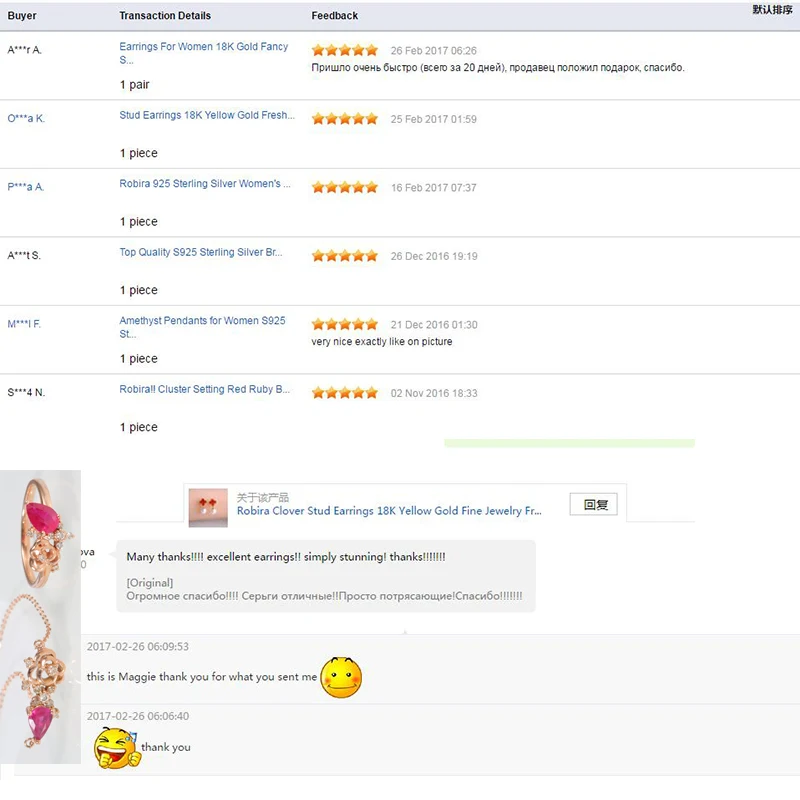
Task: Click the ruby ring product image
Action: point(41,531)
